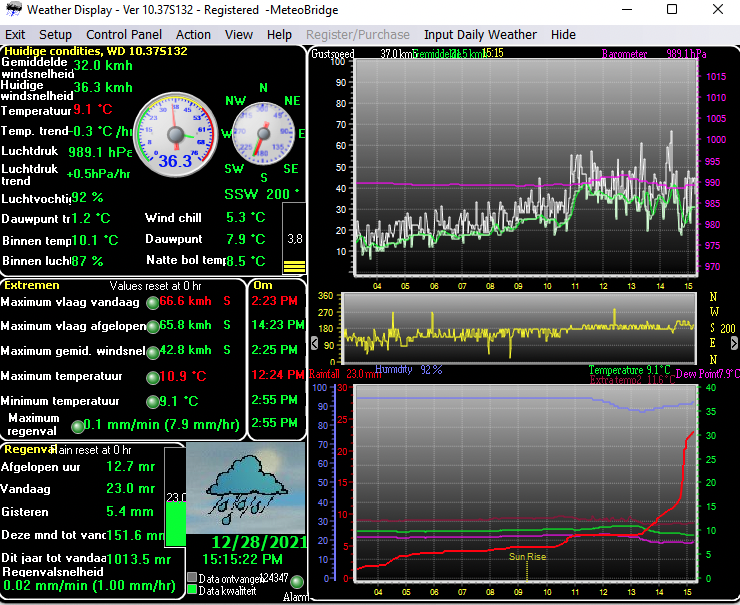Click the green Alarm indicator light
The width and height of the screenshot is (740, 605).
pos(297,581)
